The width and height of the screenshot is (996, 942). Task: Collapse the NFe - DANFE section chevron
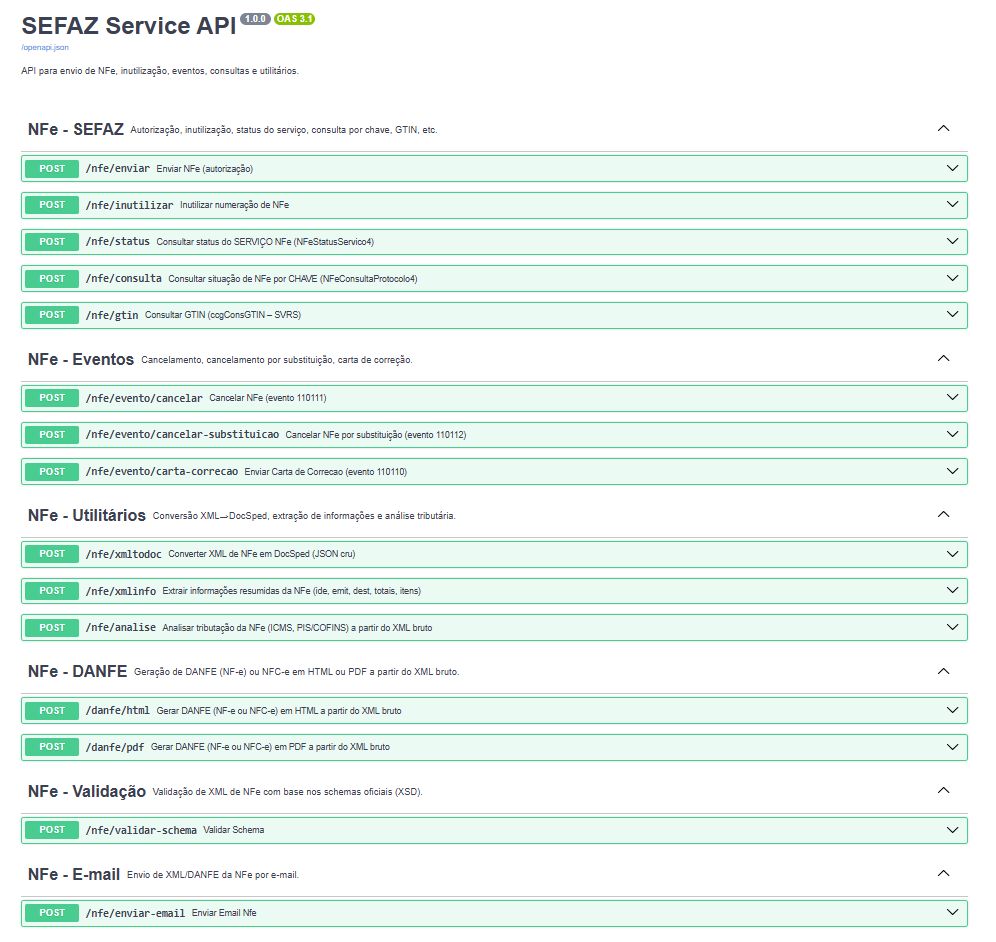[x=942, y=671]
